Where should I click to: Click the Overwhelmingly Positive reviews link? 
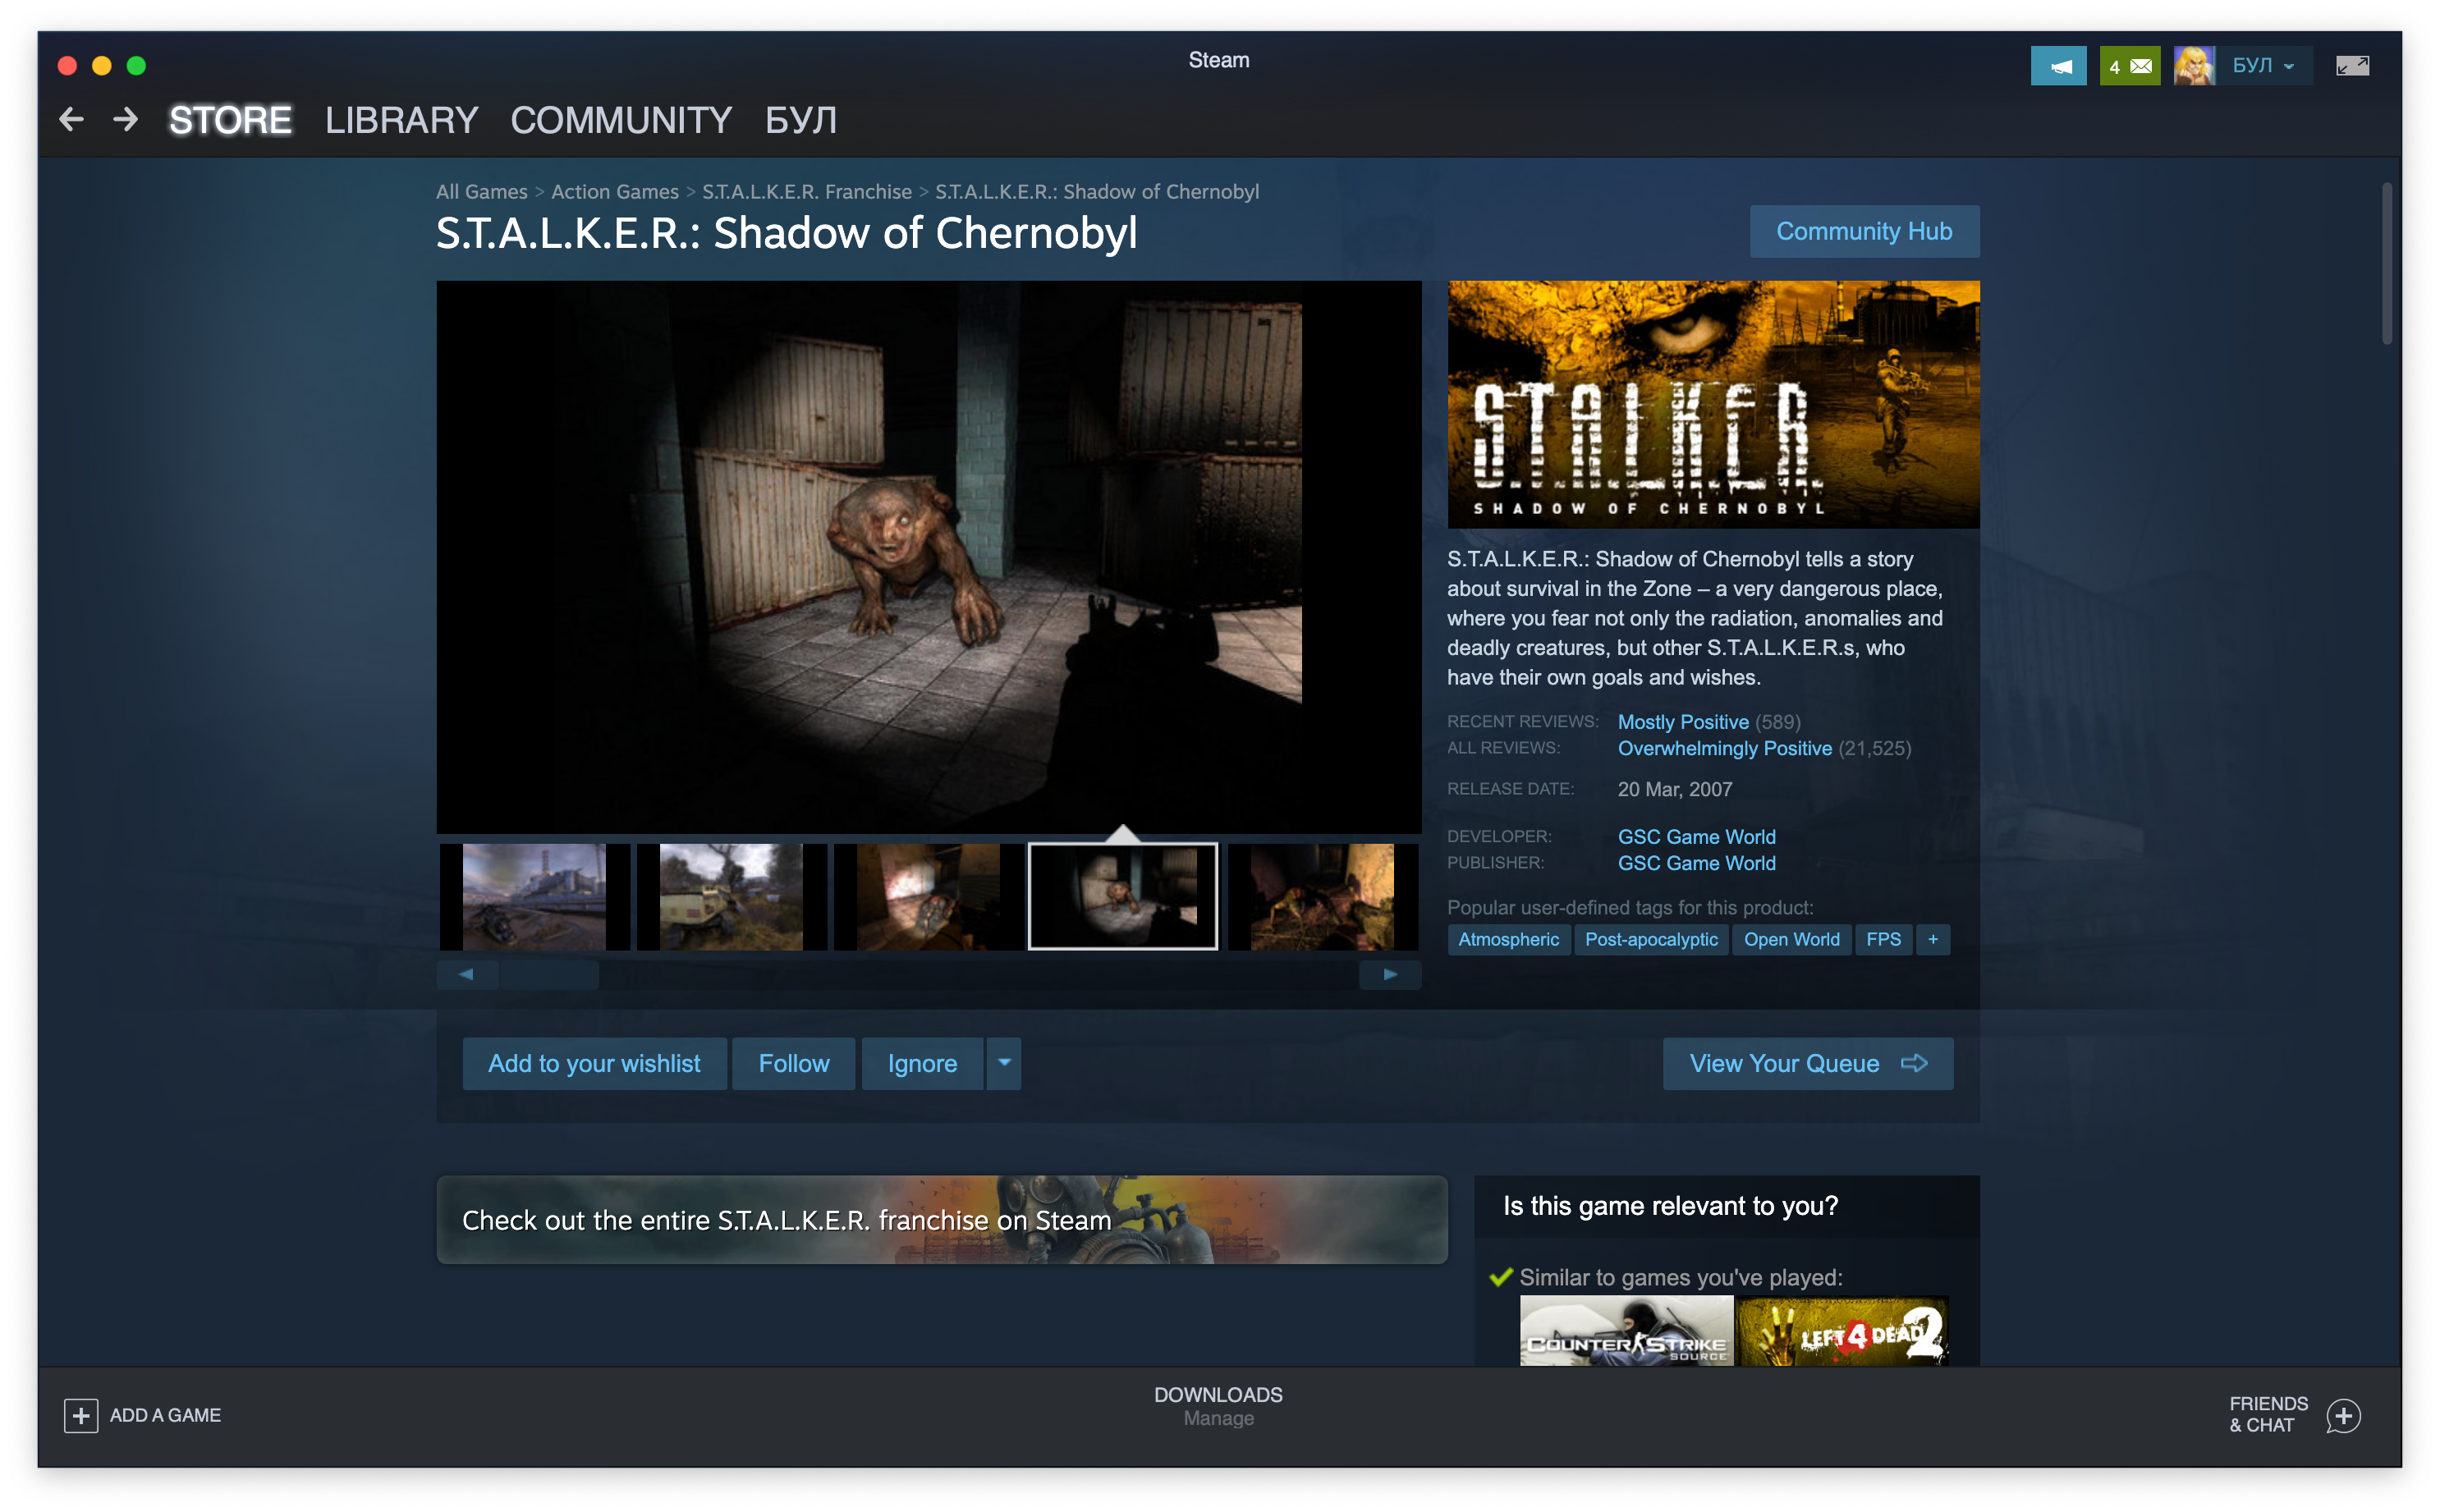1724,748
